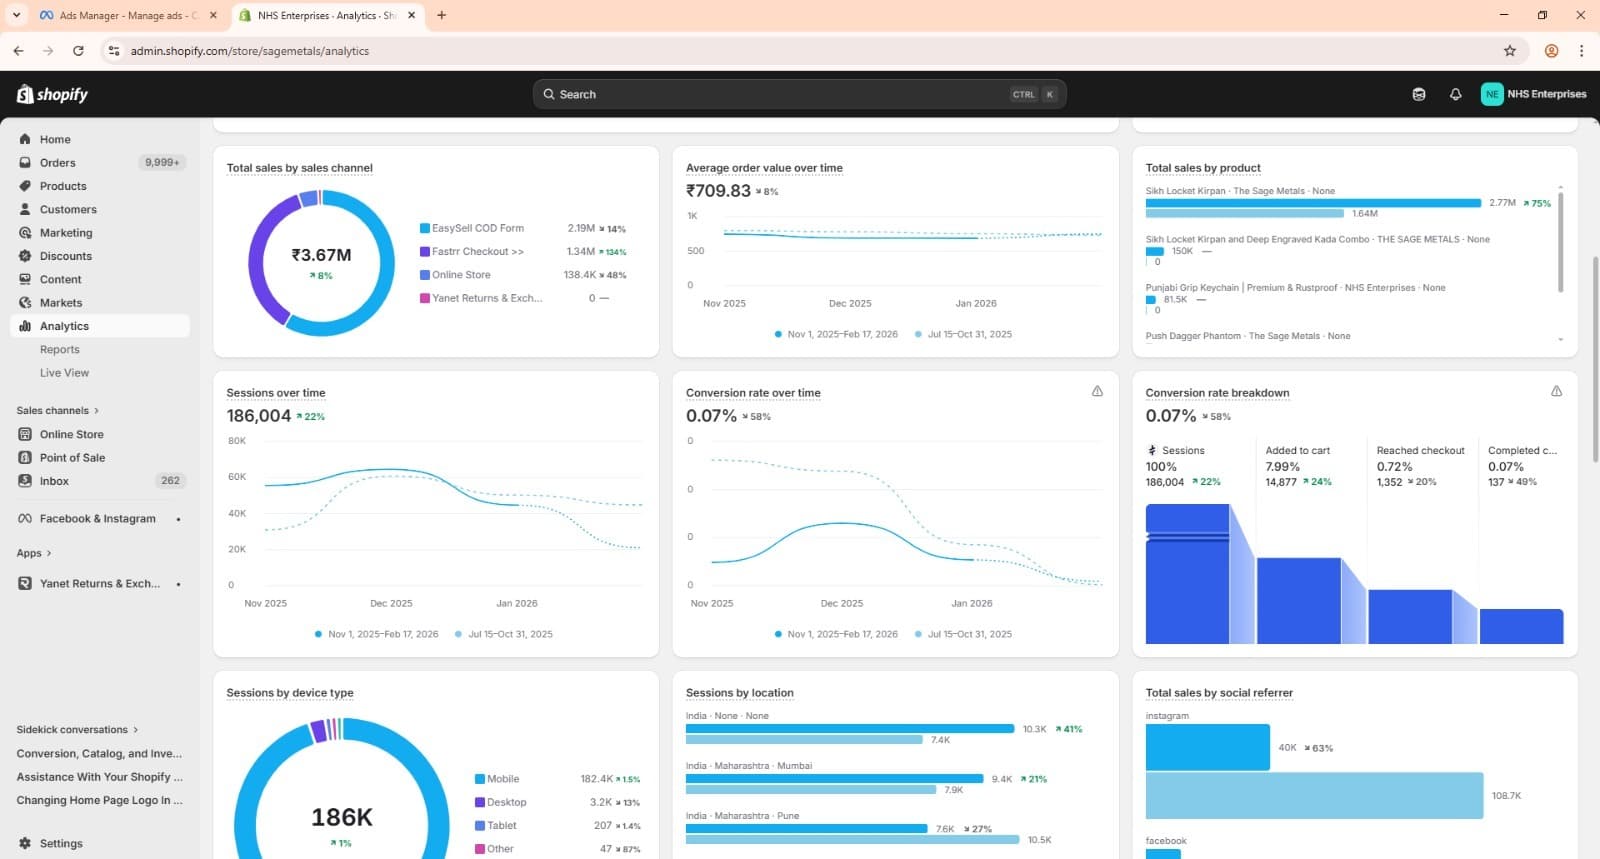Viewport: 1600px width, 859px height.
Task: Click Fastrr Checkout purple legend swatch
Action: tap(425, 251)
